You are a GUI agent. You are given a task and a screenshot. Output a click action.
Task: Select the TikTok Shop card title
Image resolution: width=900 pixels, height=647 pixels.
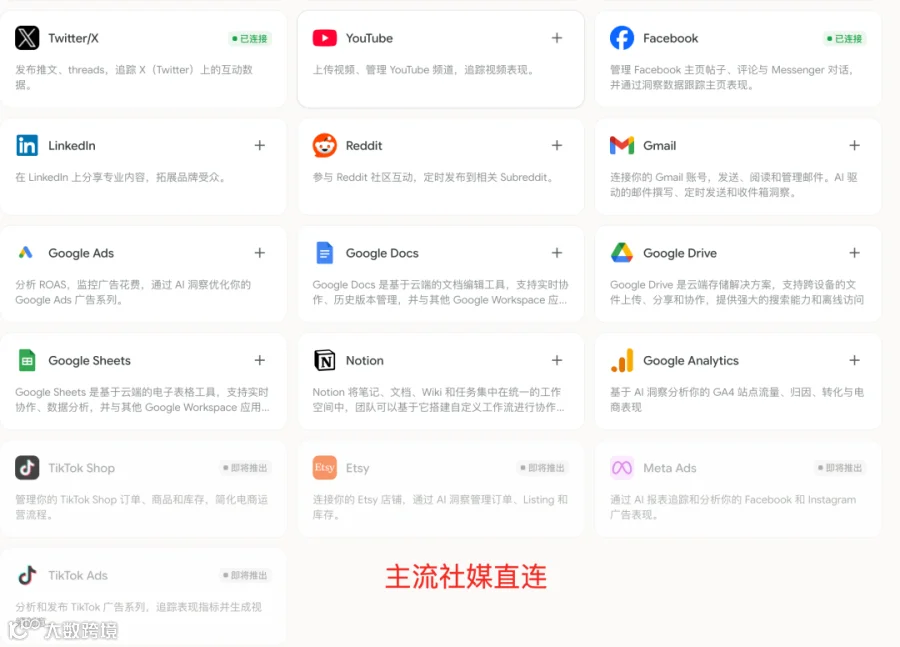pyautogui.click(x=82, y=468)
